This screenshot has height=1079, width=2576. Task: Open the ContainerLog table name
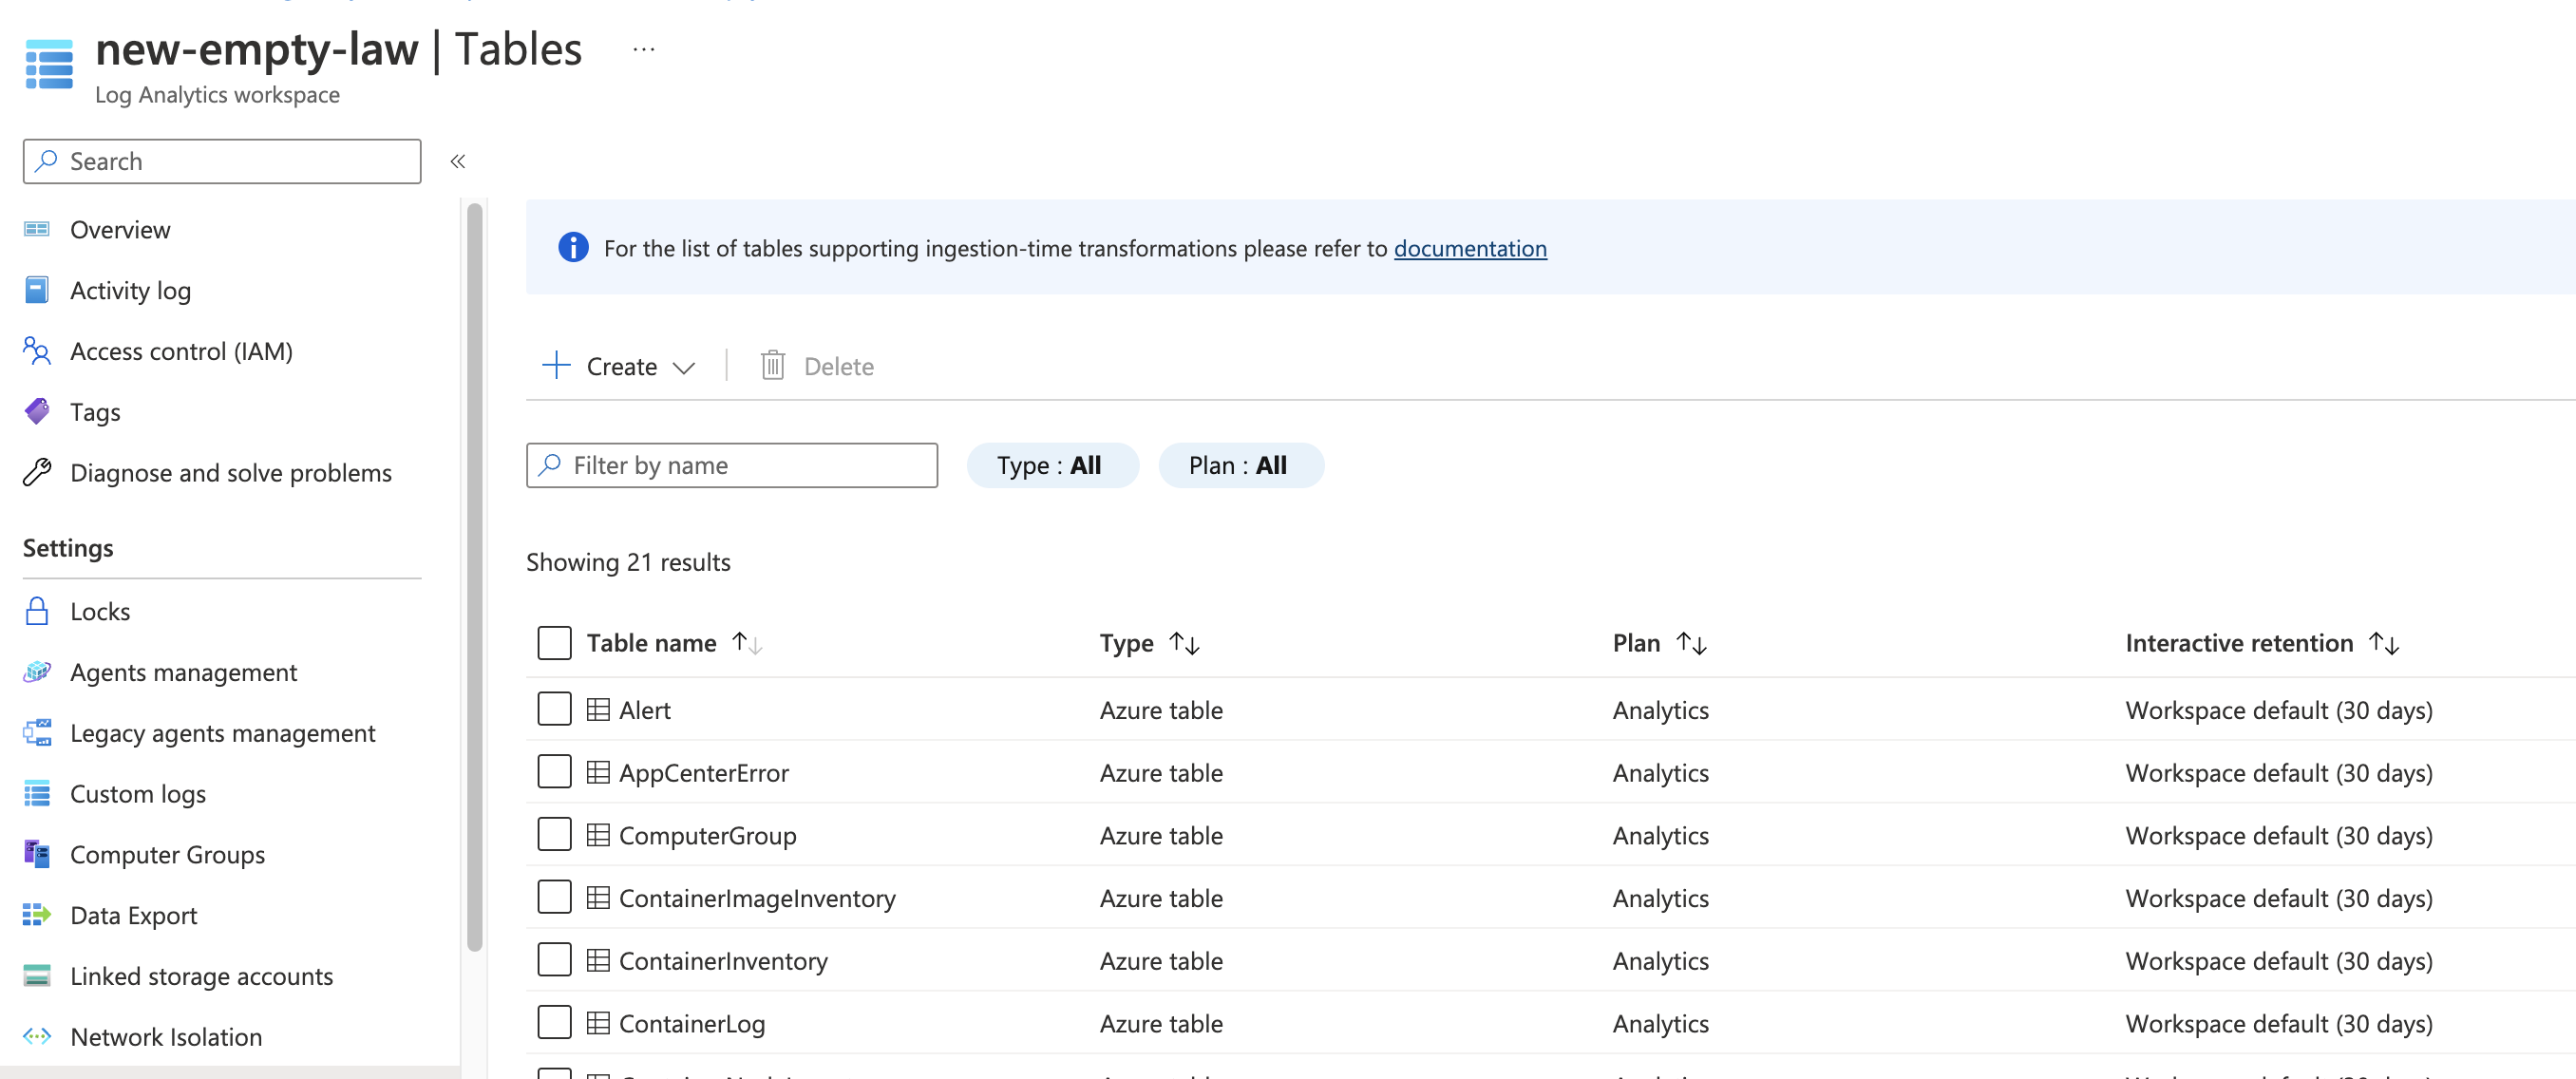point(691,1024)
